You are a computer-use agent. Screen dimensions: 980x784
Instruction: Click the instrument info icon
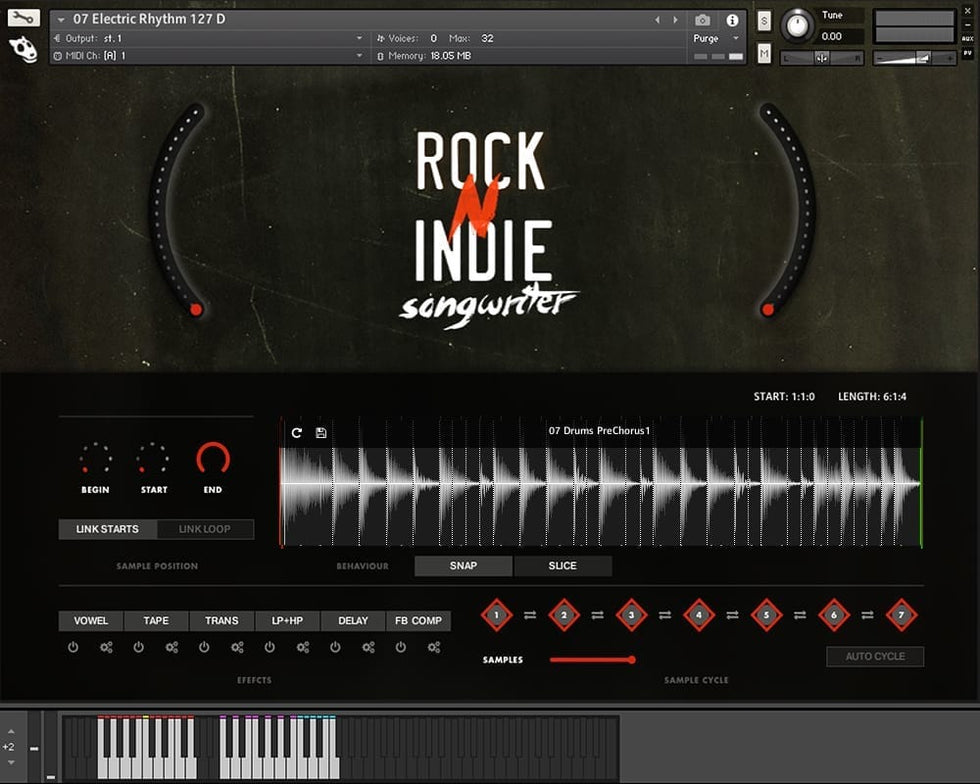(x=732, y=20)
